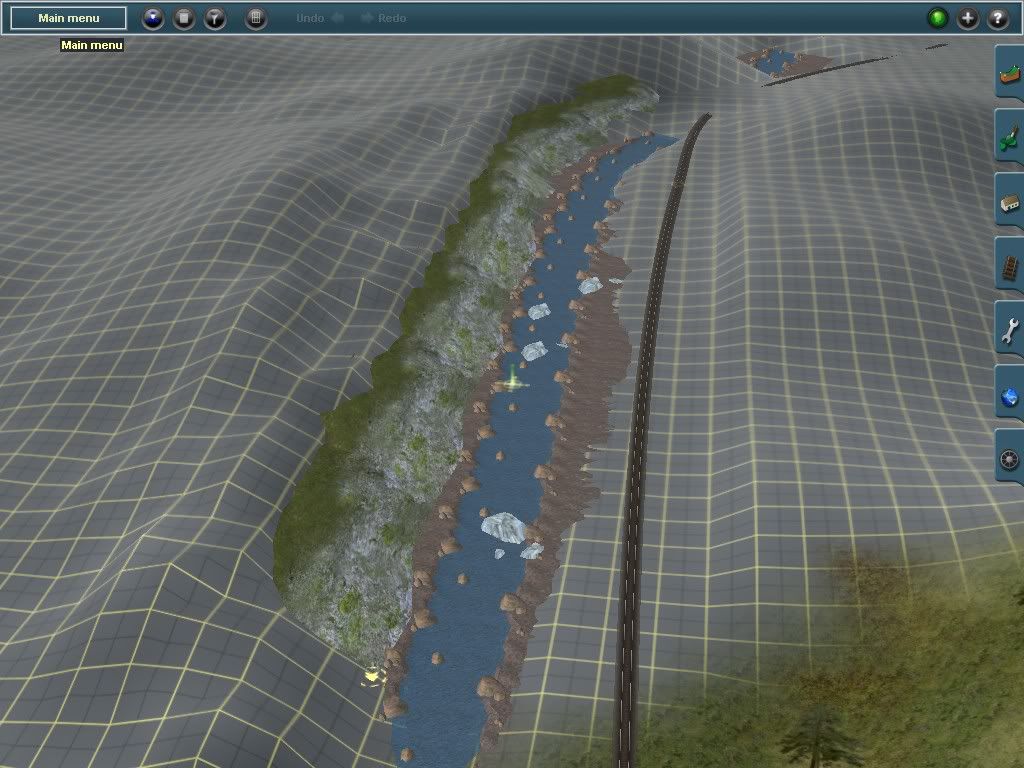Select the glowing yellow marker near riverbank
Image resolution: width=1024 pixels, height=768 pixels.
373,675
